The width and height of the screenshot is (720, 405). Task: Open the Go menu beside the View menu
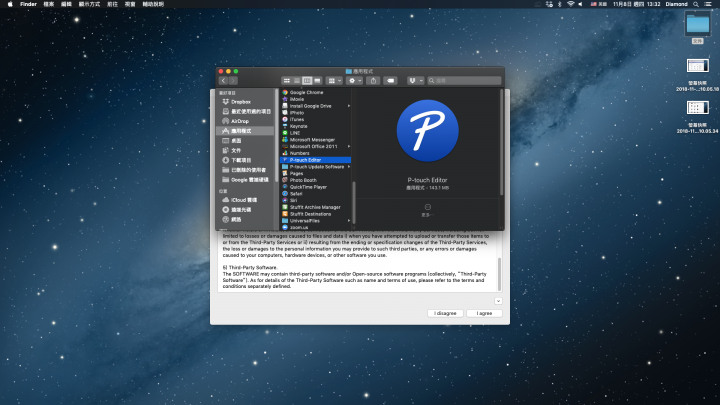point(112,4)
